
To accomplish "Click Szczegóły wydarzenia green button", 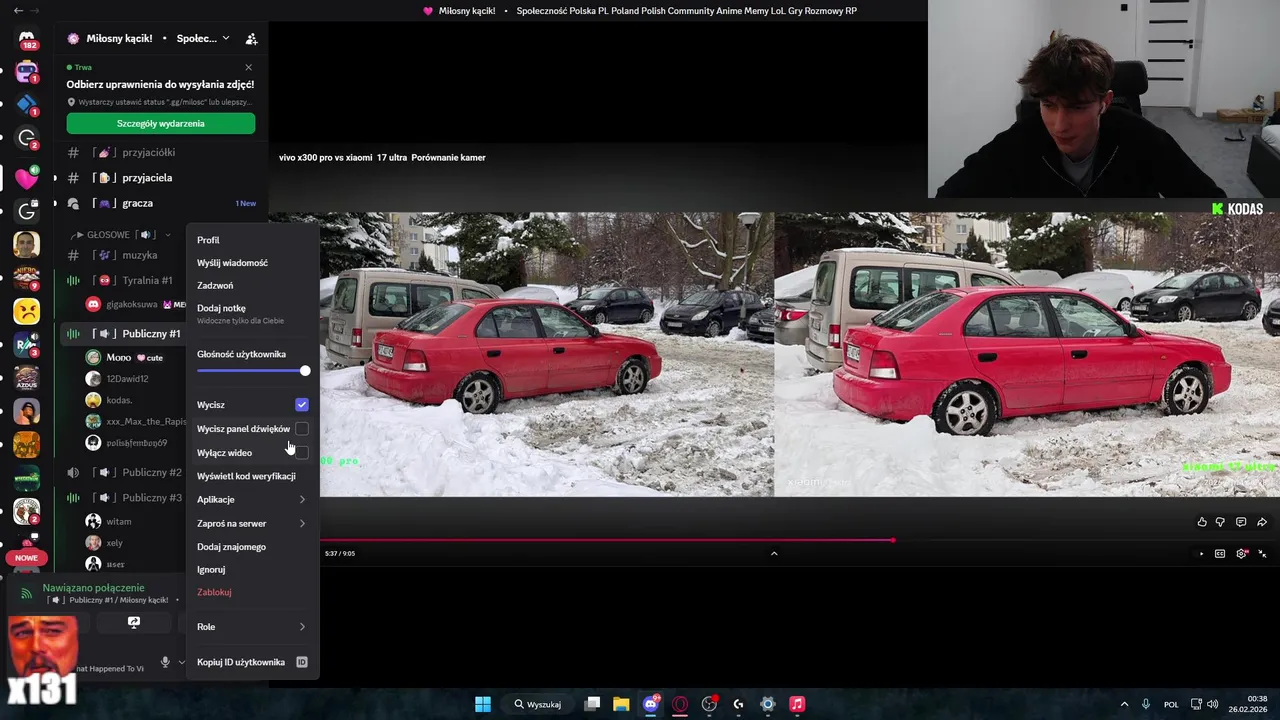I will click(161, 123).
